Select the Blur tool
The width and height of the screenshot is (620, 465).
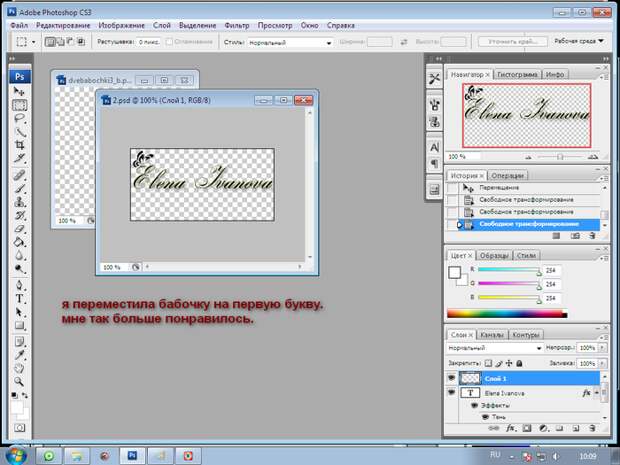[19, 255]
